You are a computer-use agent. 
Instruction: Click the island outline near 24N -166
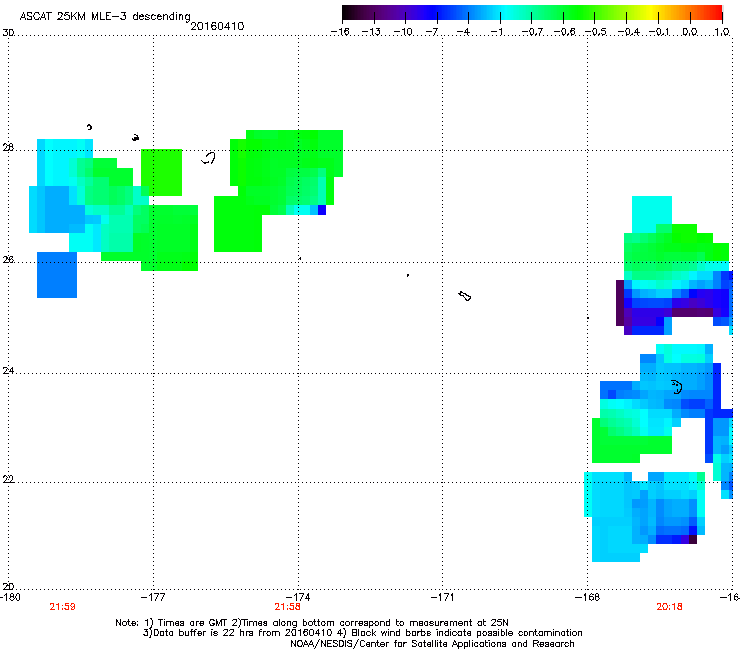(677, 387)
